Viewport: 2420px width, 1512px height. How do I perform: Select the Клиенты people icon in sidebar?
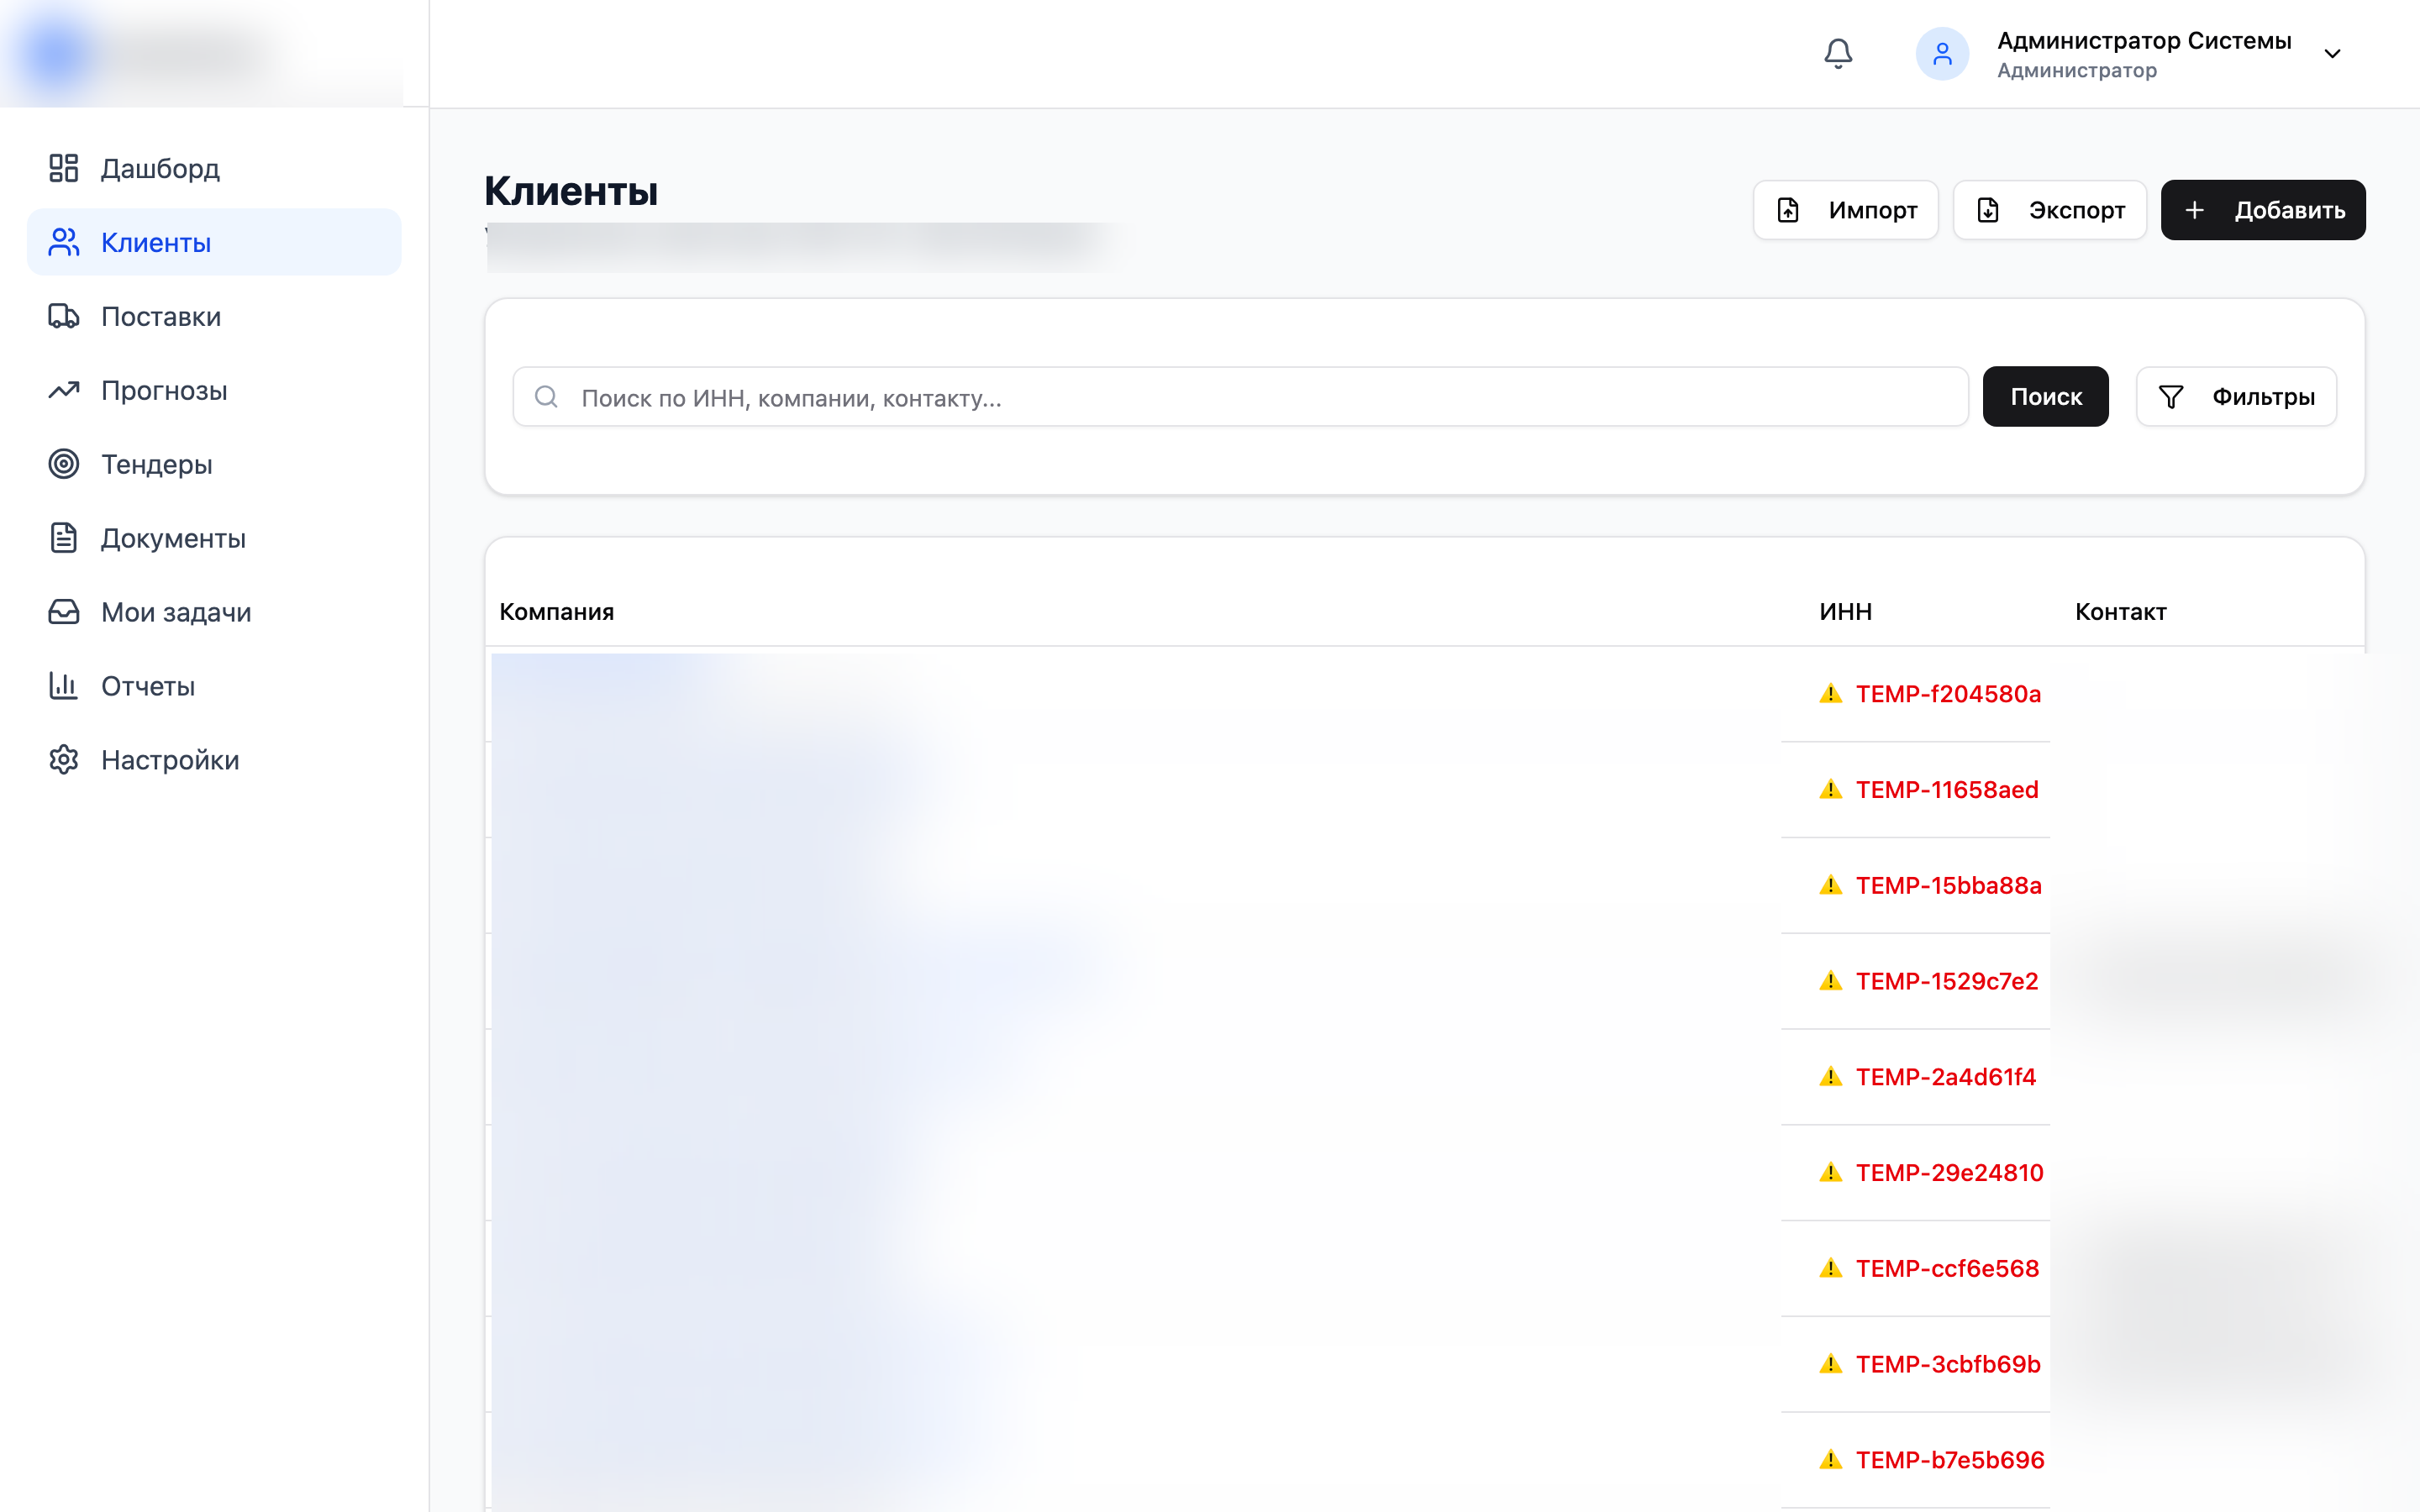click(64, 242)
